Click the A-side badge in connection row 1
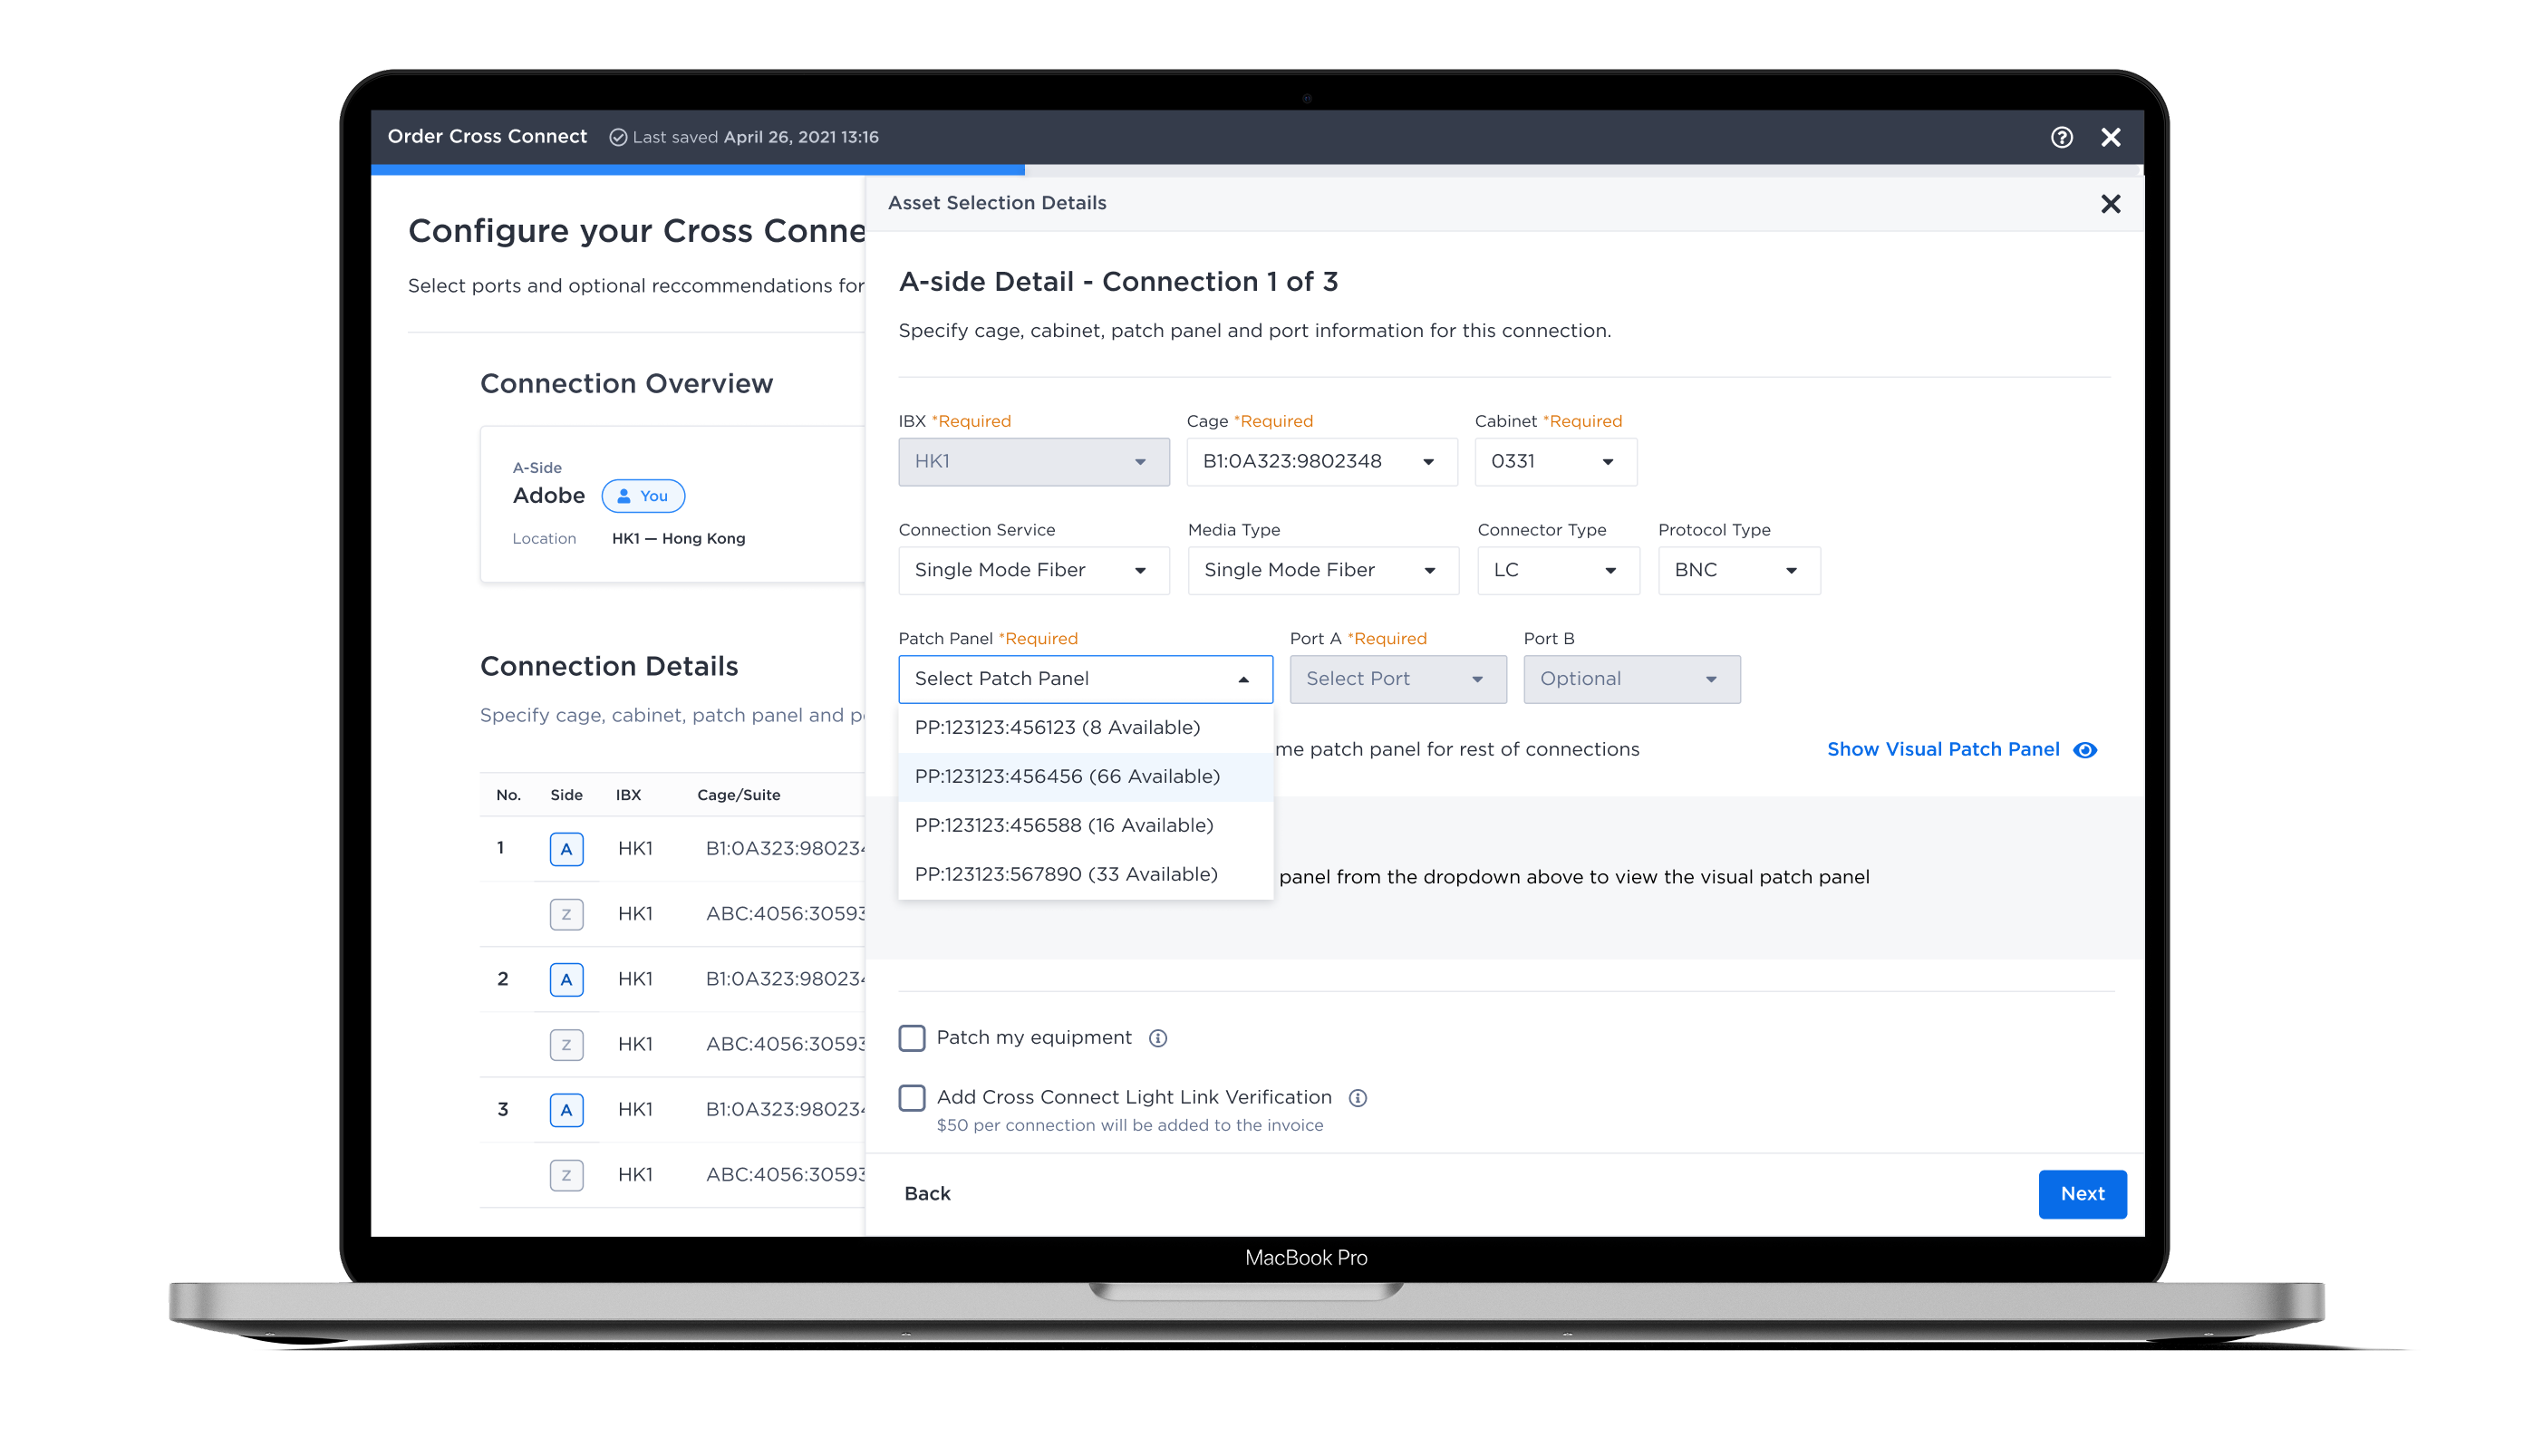The width and height of the screenshot is (2523, 1456). [x=566, y=849]
